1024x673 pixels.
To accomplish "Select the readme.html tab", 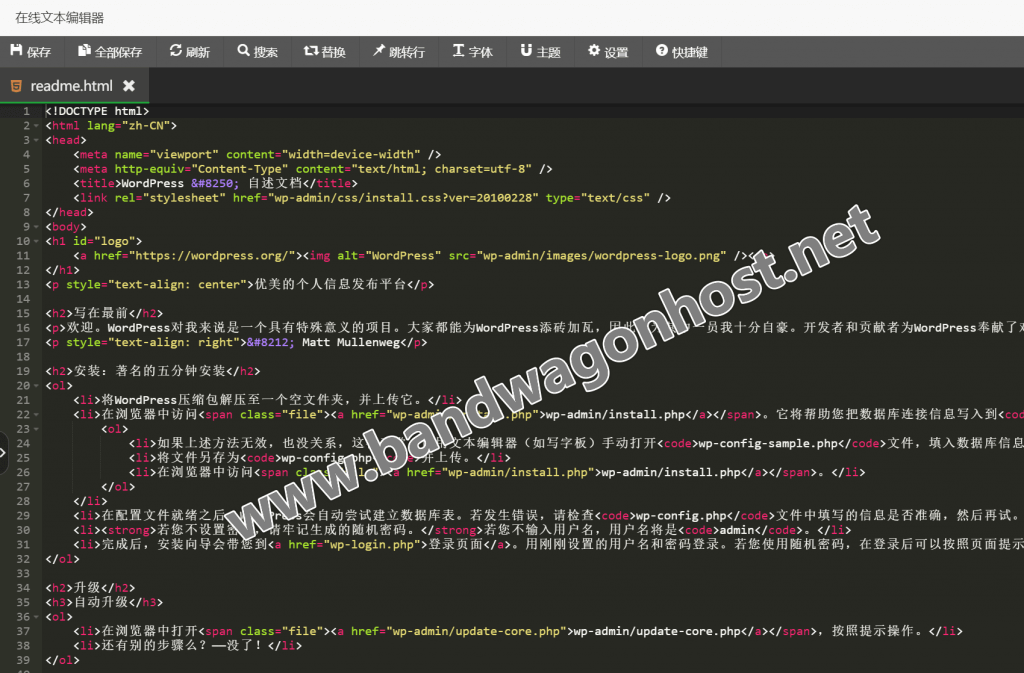I will pos(71,86).
